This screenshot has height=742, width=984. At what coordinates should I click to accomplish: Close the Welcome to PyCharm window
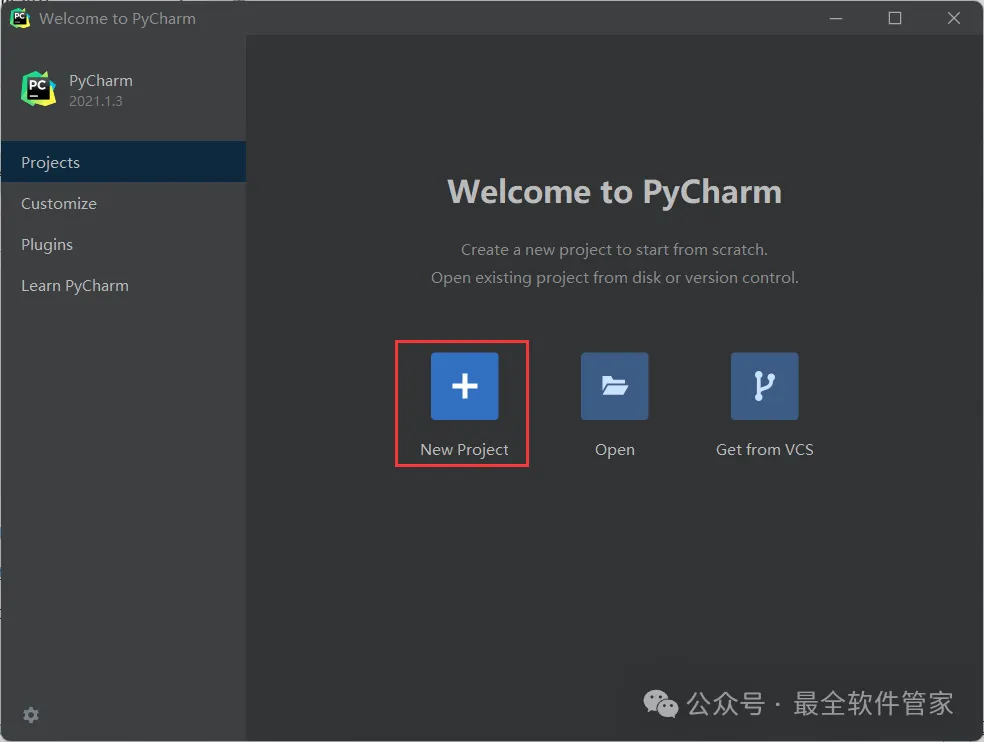(x=954, y=18)
